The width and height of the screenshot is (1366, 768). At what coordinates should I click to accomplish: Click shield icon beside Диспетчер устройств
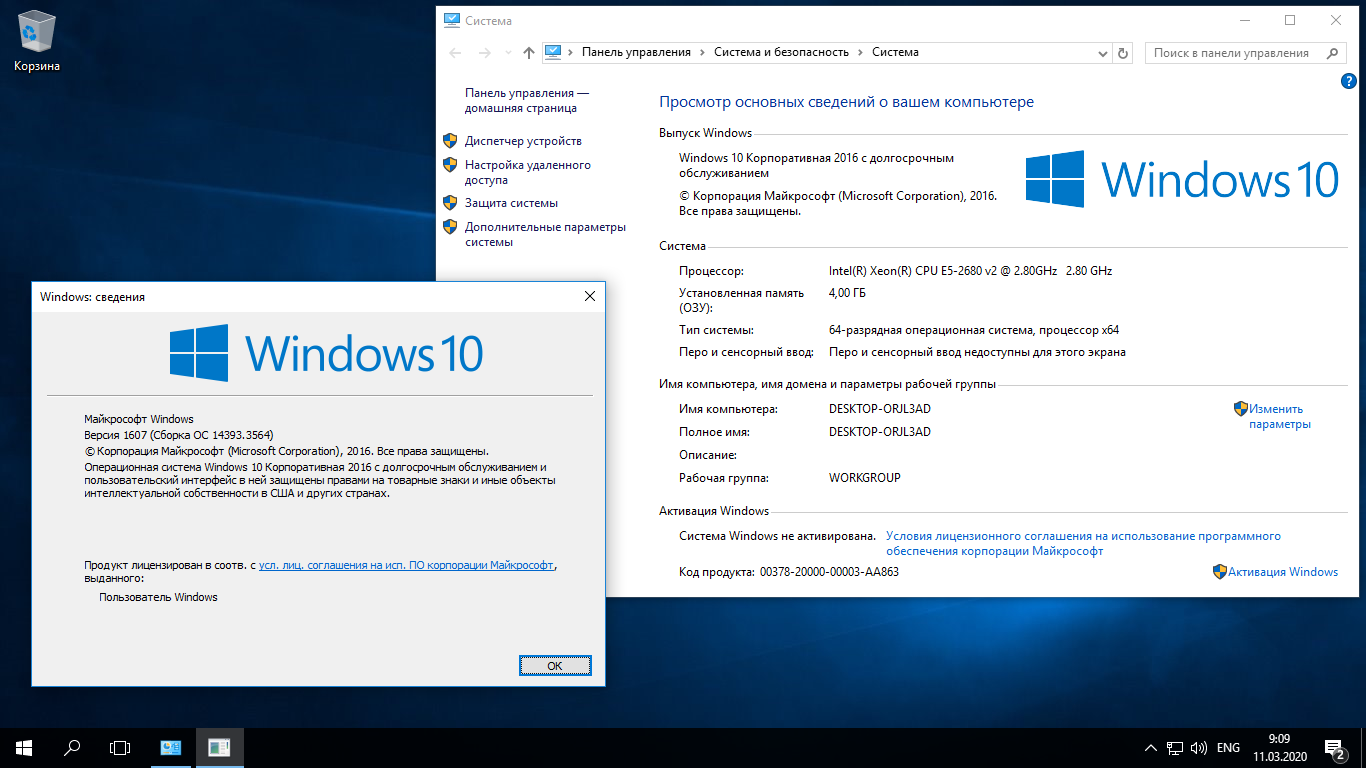tap(450, 141)
